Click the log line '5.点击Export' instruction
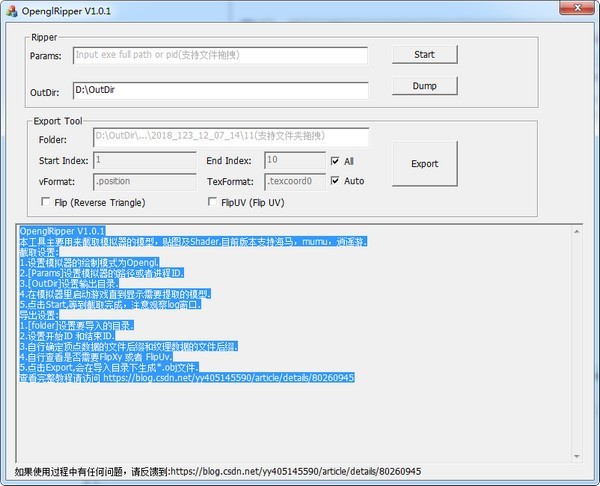 (109, 368)
